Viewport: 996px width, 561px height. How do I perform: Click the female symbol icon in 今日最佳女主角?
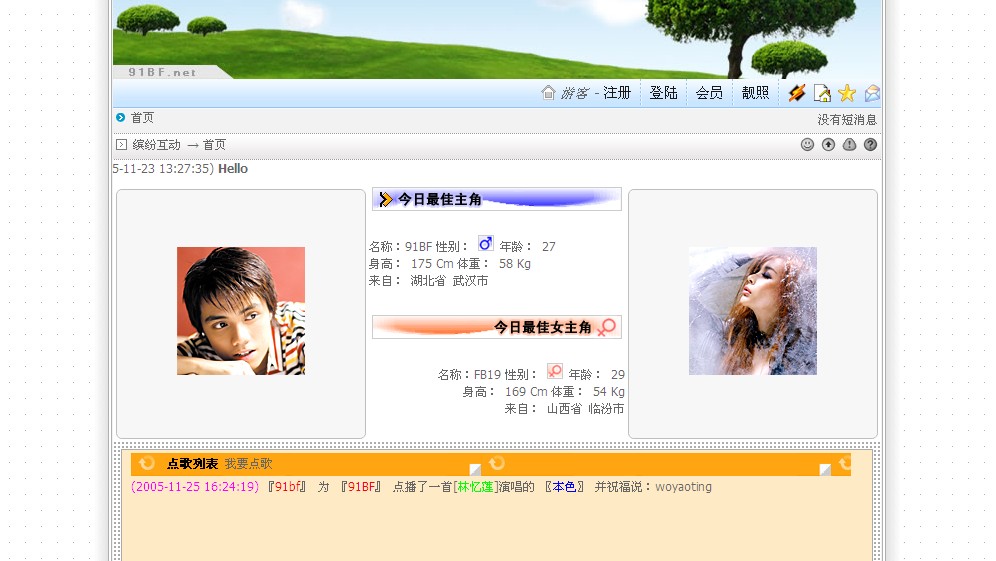pyautogui.click(x=607, y=327)
